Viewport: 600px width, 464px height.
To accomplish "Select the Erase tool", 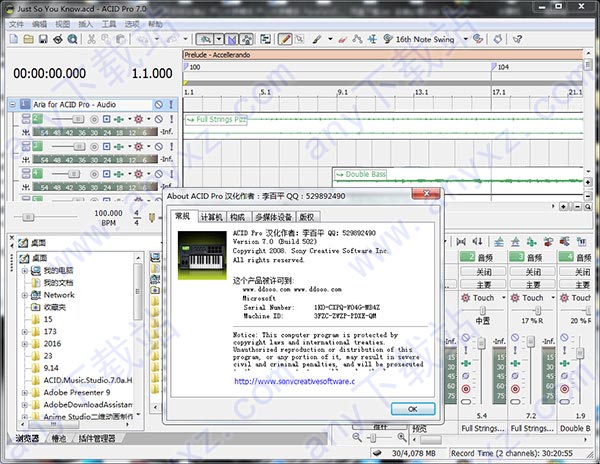I will tap(342, 39).
